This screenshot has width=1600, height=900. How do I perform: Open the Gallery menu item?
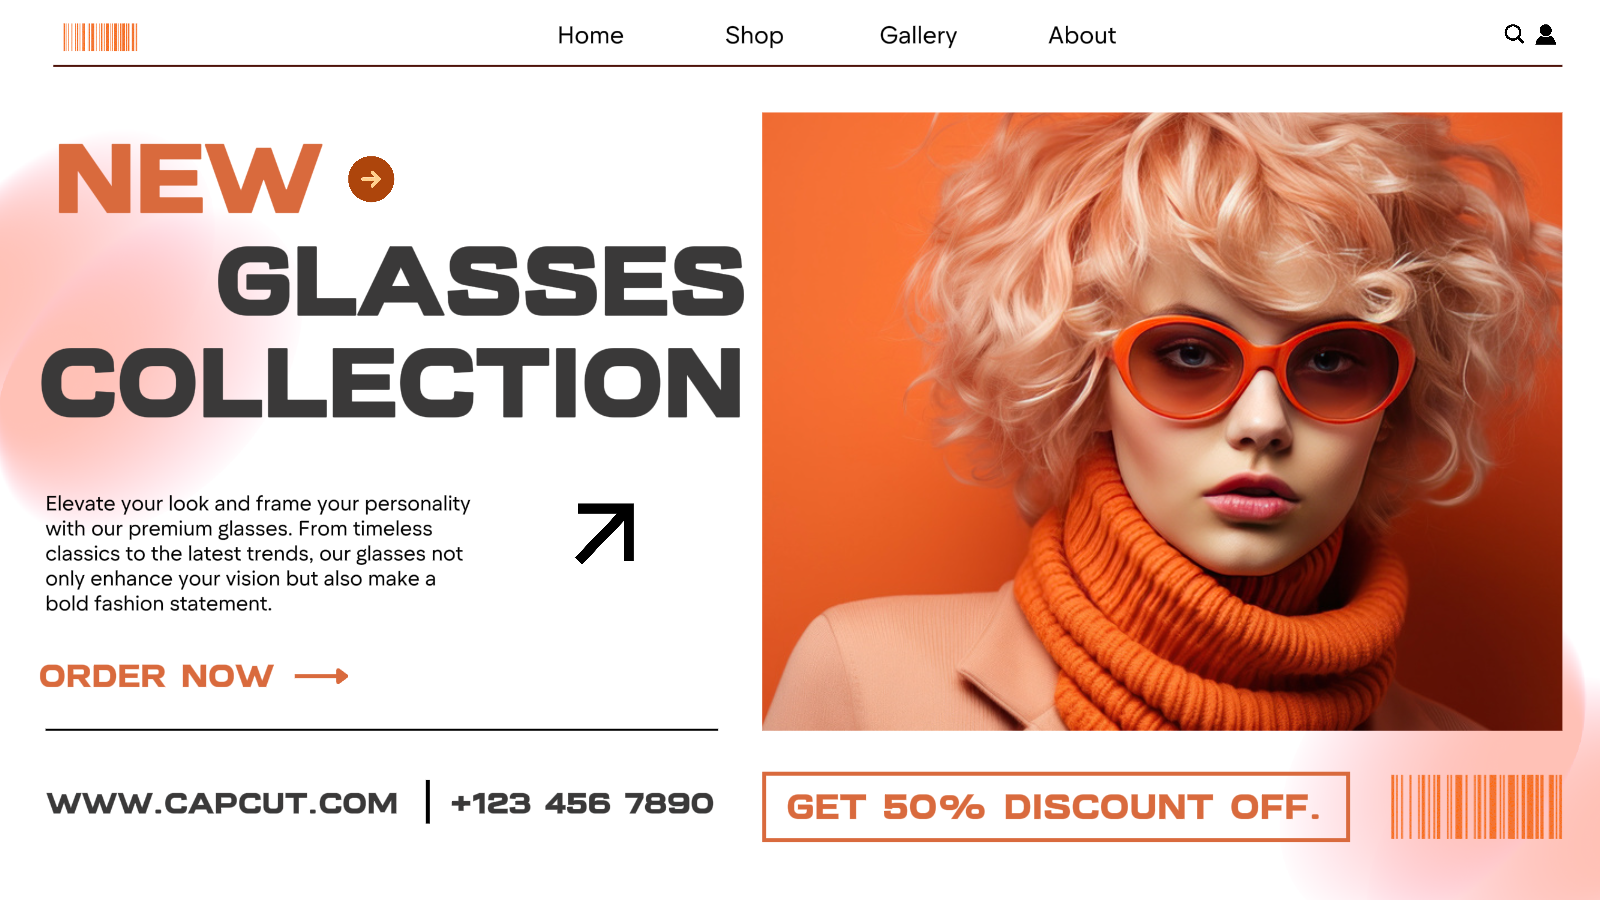pos(918,36)
